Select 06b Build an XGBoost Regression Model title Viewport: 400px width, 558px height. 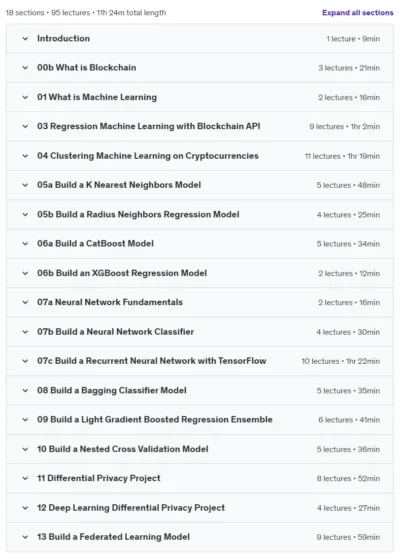122,273
